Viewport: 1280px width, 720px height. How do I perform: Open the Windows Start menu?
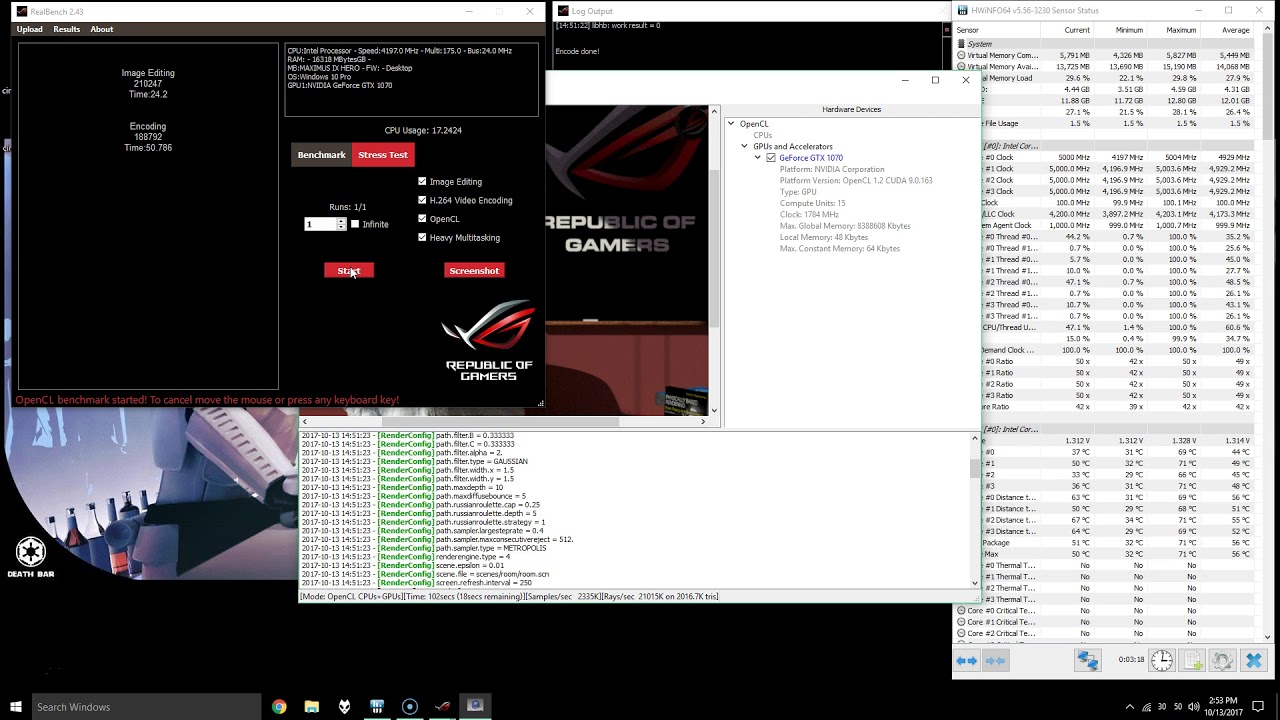coord(15,707)
